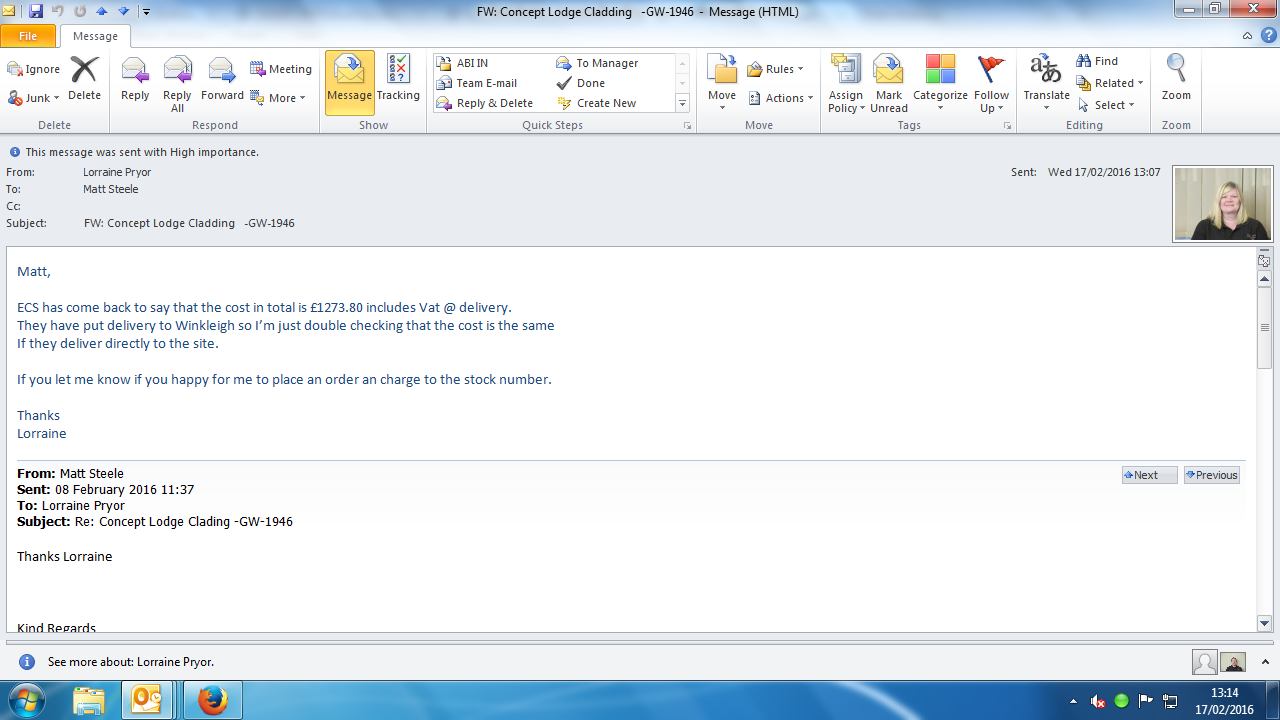The height and width of the screenshot is (720, 1280).
Task: Select the Message ribbon tab
Action: pyautogui.click(x=96, y=36)
